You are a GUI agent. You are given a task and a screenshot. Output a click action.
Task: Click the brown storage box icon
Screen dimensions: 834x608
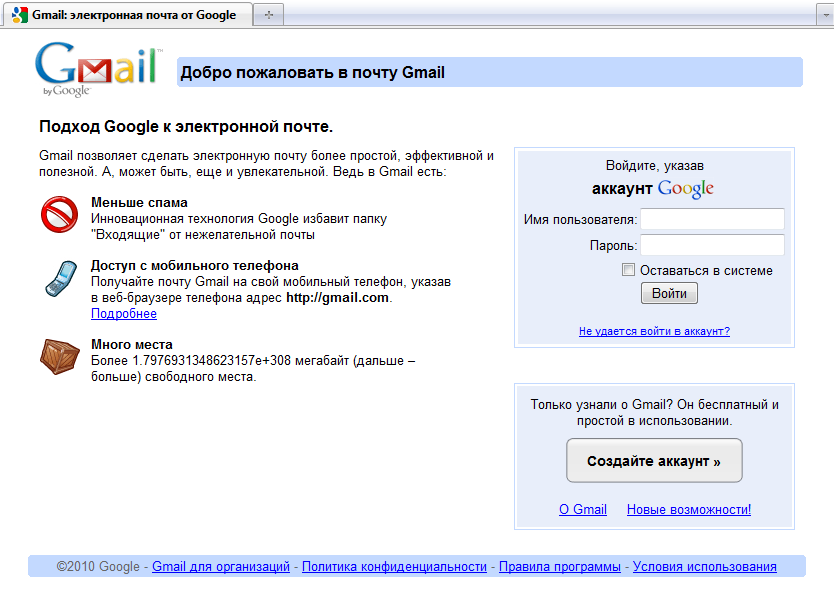60,357
